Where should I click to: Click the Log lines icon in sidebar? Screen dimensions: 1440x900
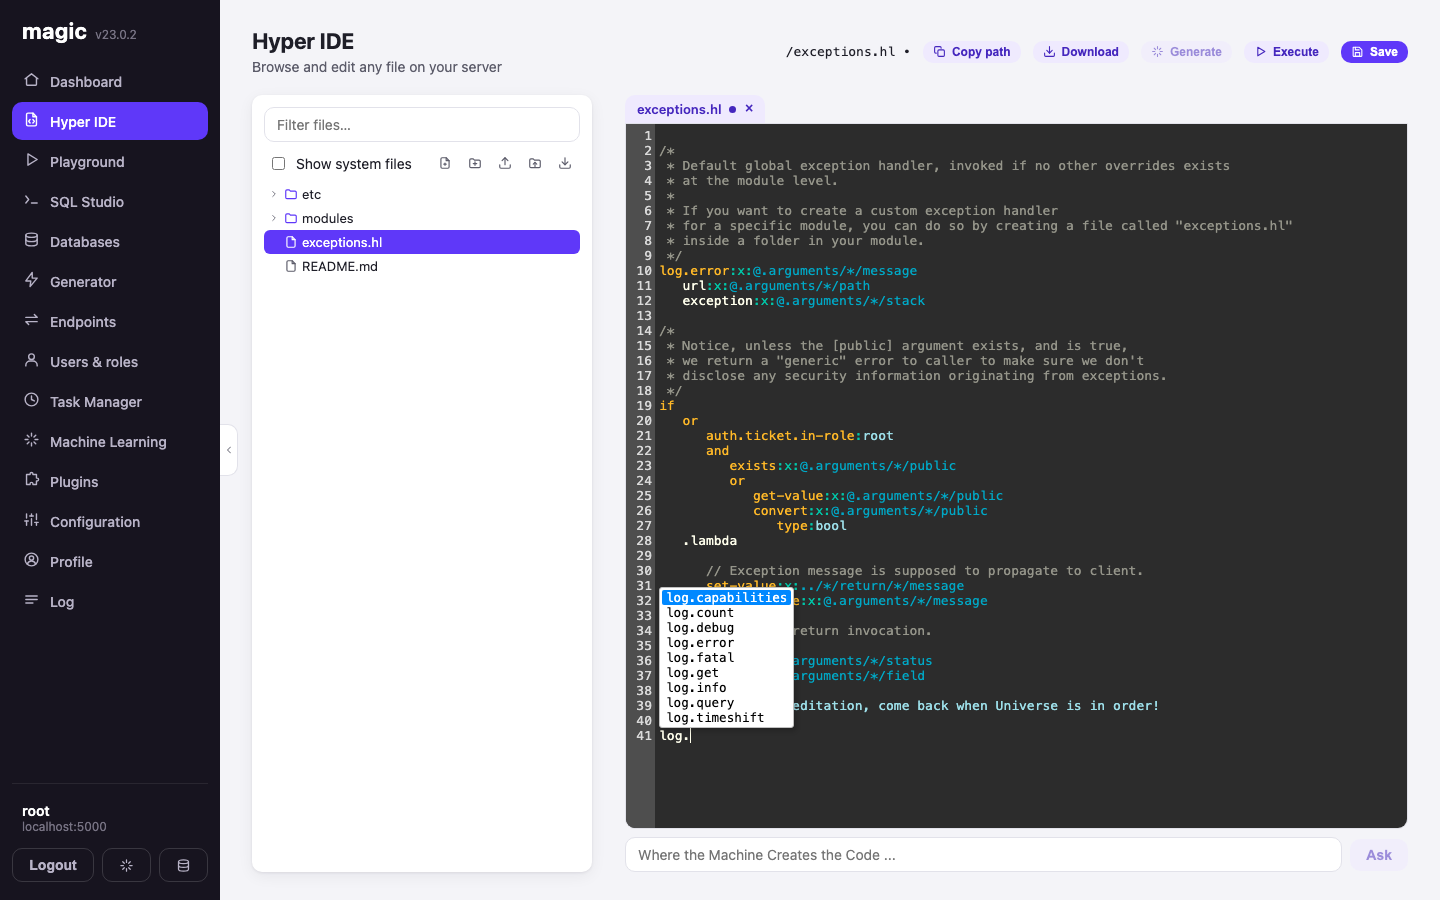point(31,600)
